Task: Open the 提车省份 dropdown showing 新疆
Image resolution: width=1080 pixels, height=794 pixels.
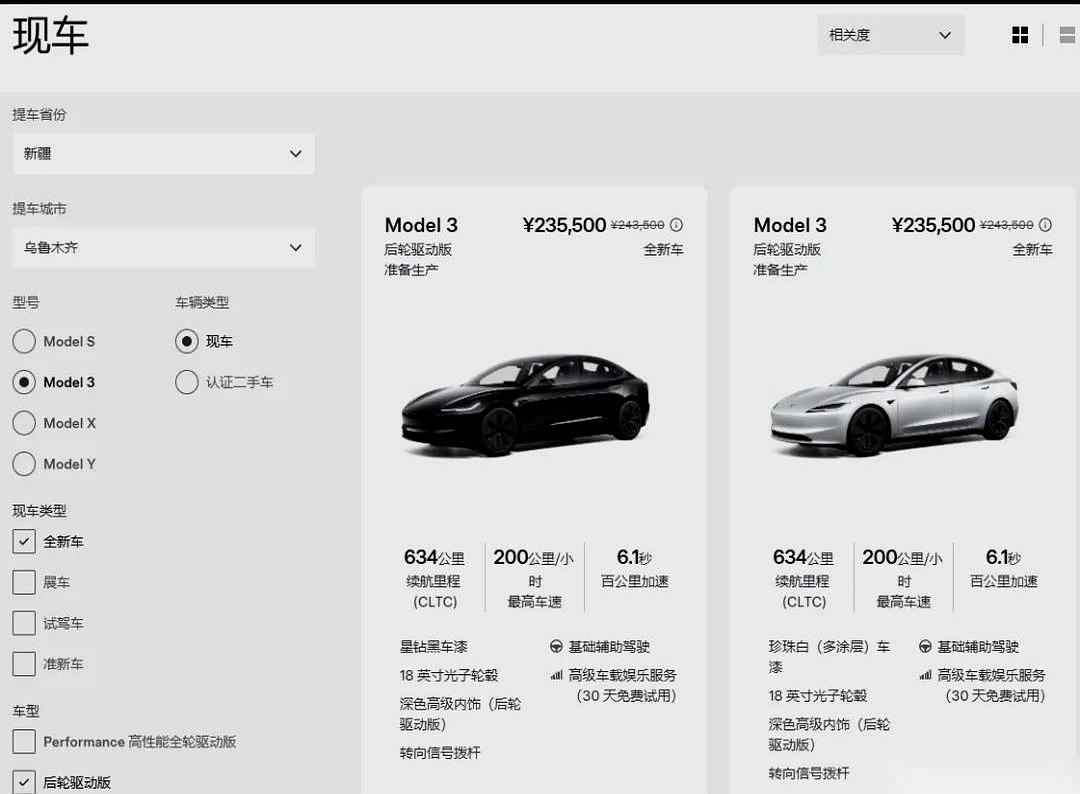Action: point(163,154)
